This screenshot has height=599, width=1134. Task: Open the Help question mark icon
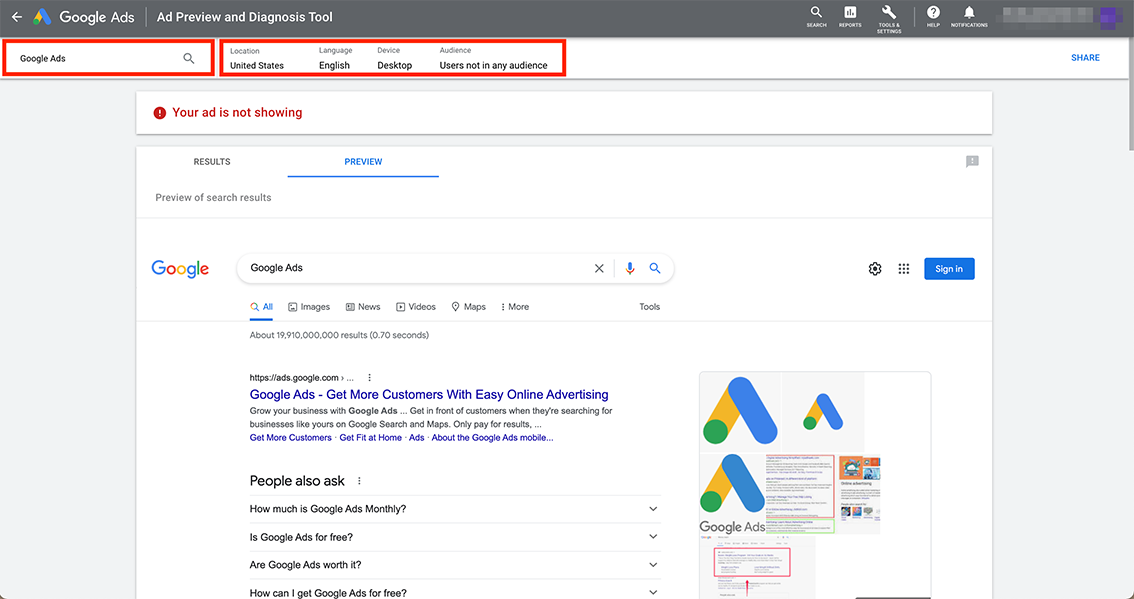934,17
